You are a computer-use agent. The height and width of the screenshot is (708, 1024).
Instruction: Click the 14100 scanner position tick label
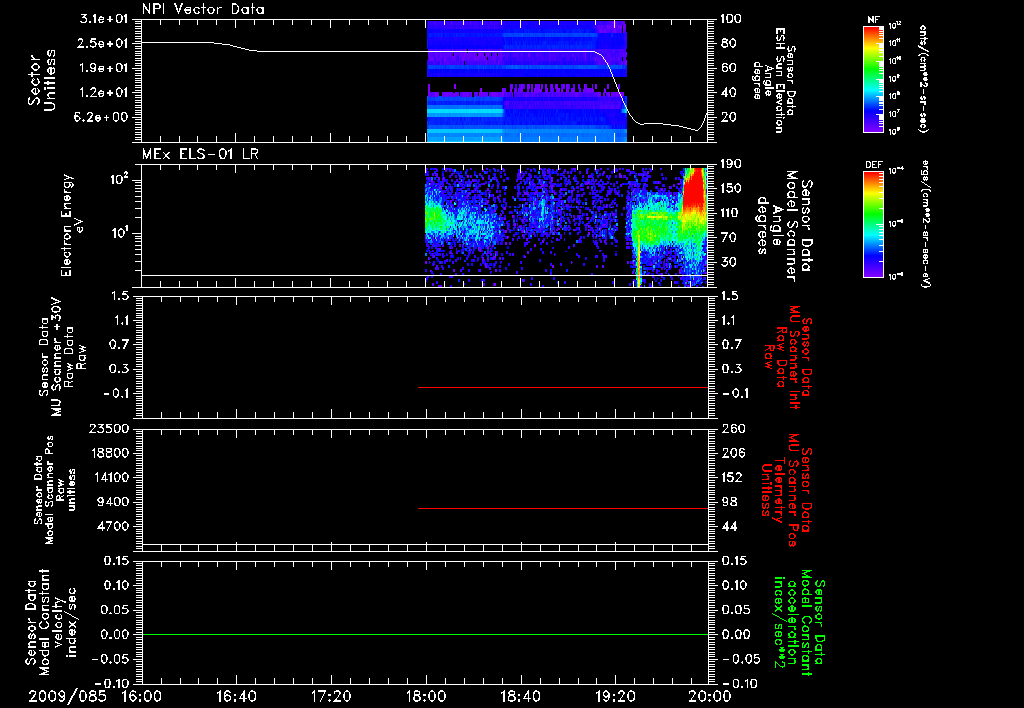110,477
